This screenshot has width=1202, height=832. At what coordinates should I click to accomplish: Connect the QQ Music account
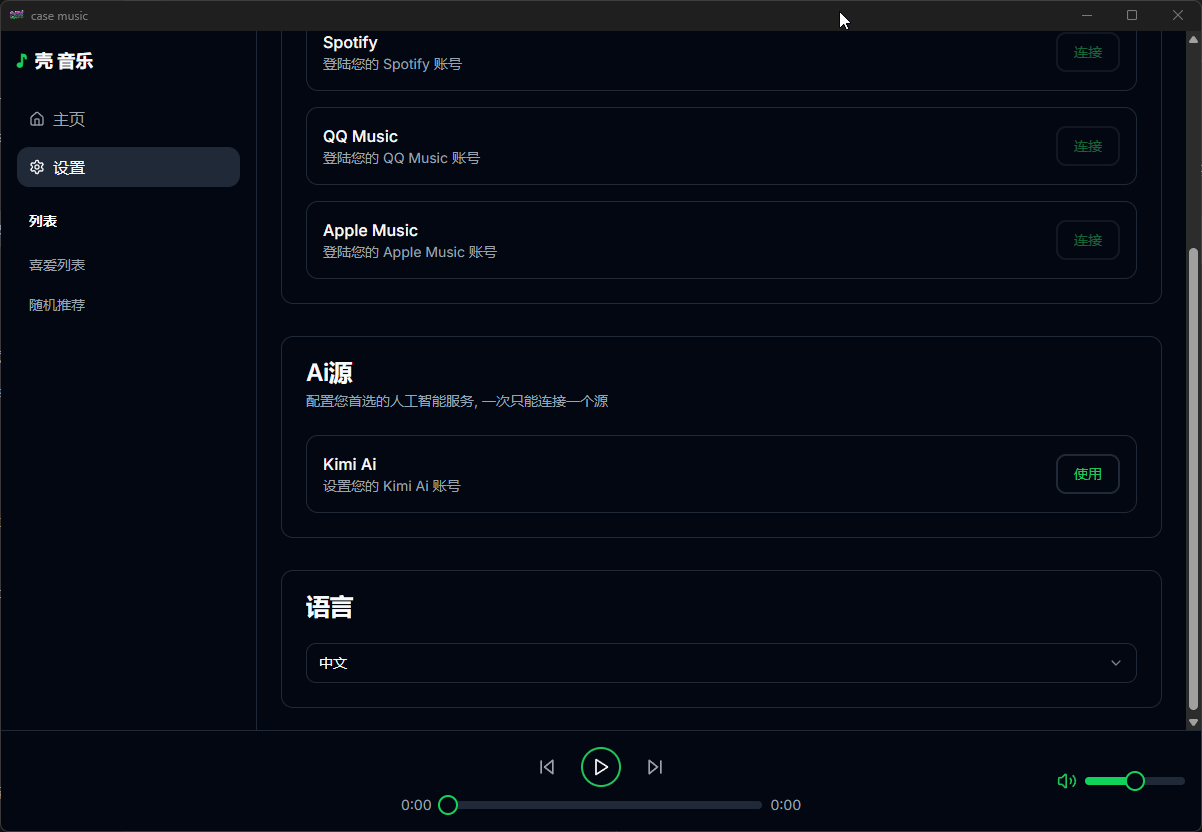click(1087, 146)
